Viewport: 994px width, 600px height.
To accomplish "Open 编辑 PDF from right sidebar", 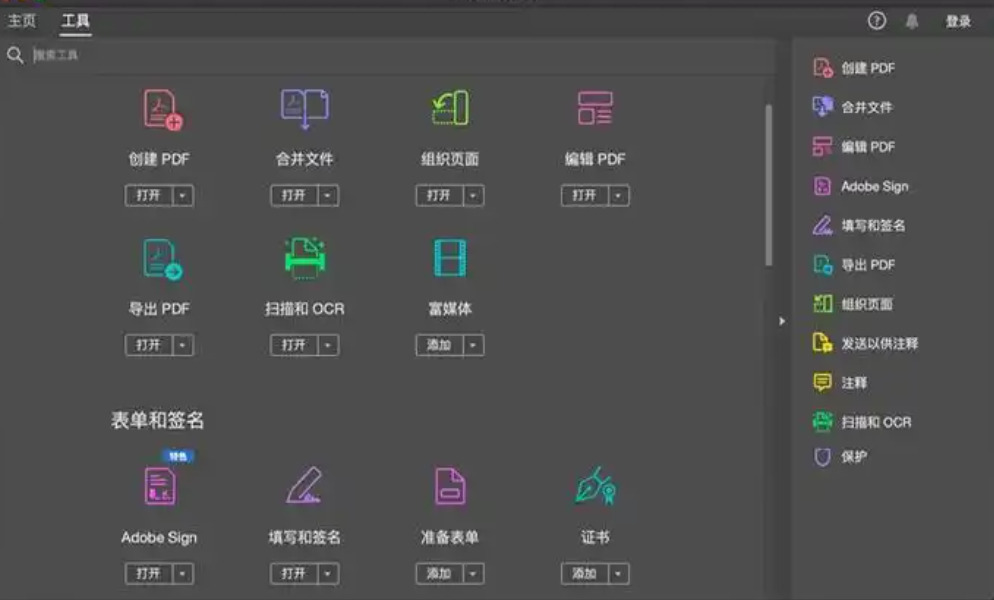I will point(855,147).
